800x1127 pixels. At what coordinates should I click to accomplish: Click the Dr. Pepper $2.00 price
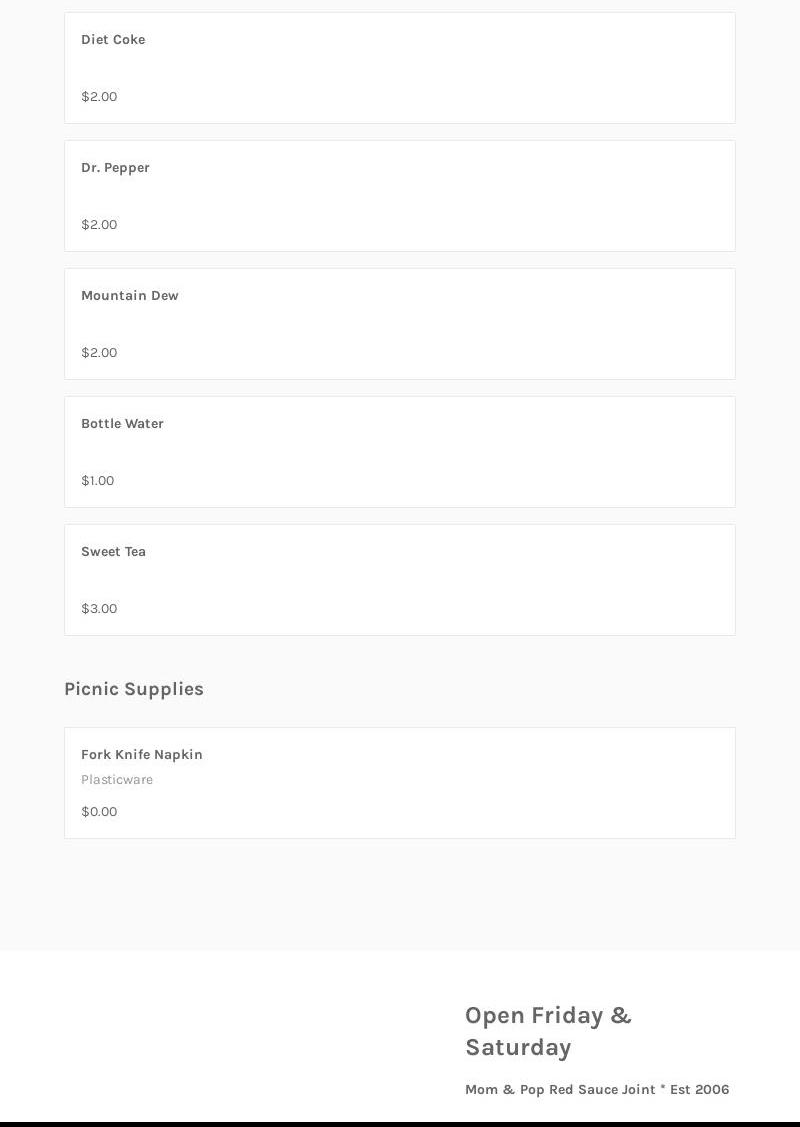[x=99, y=225]
